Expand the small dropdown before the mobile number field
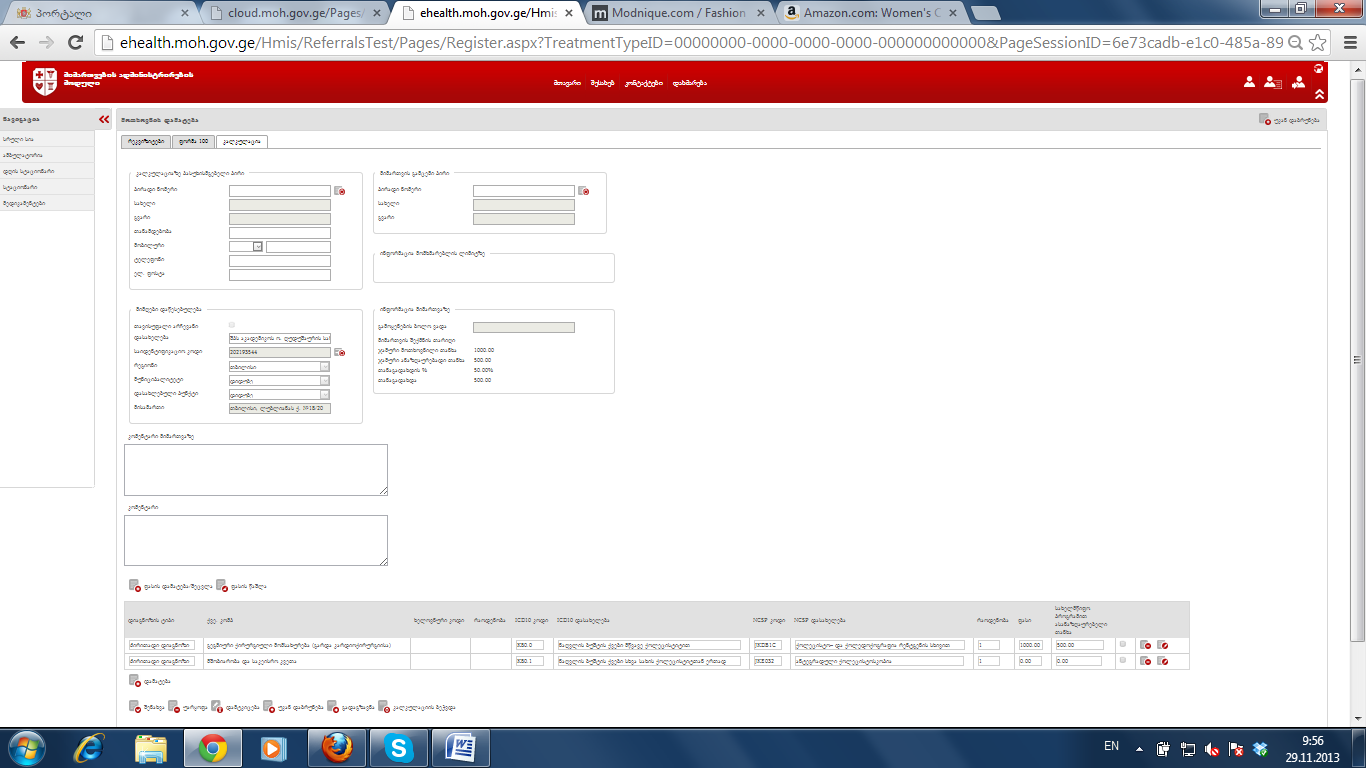Viewport: 1366px width, 768px height. click(257, 246)
